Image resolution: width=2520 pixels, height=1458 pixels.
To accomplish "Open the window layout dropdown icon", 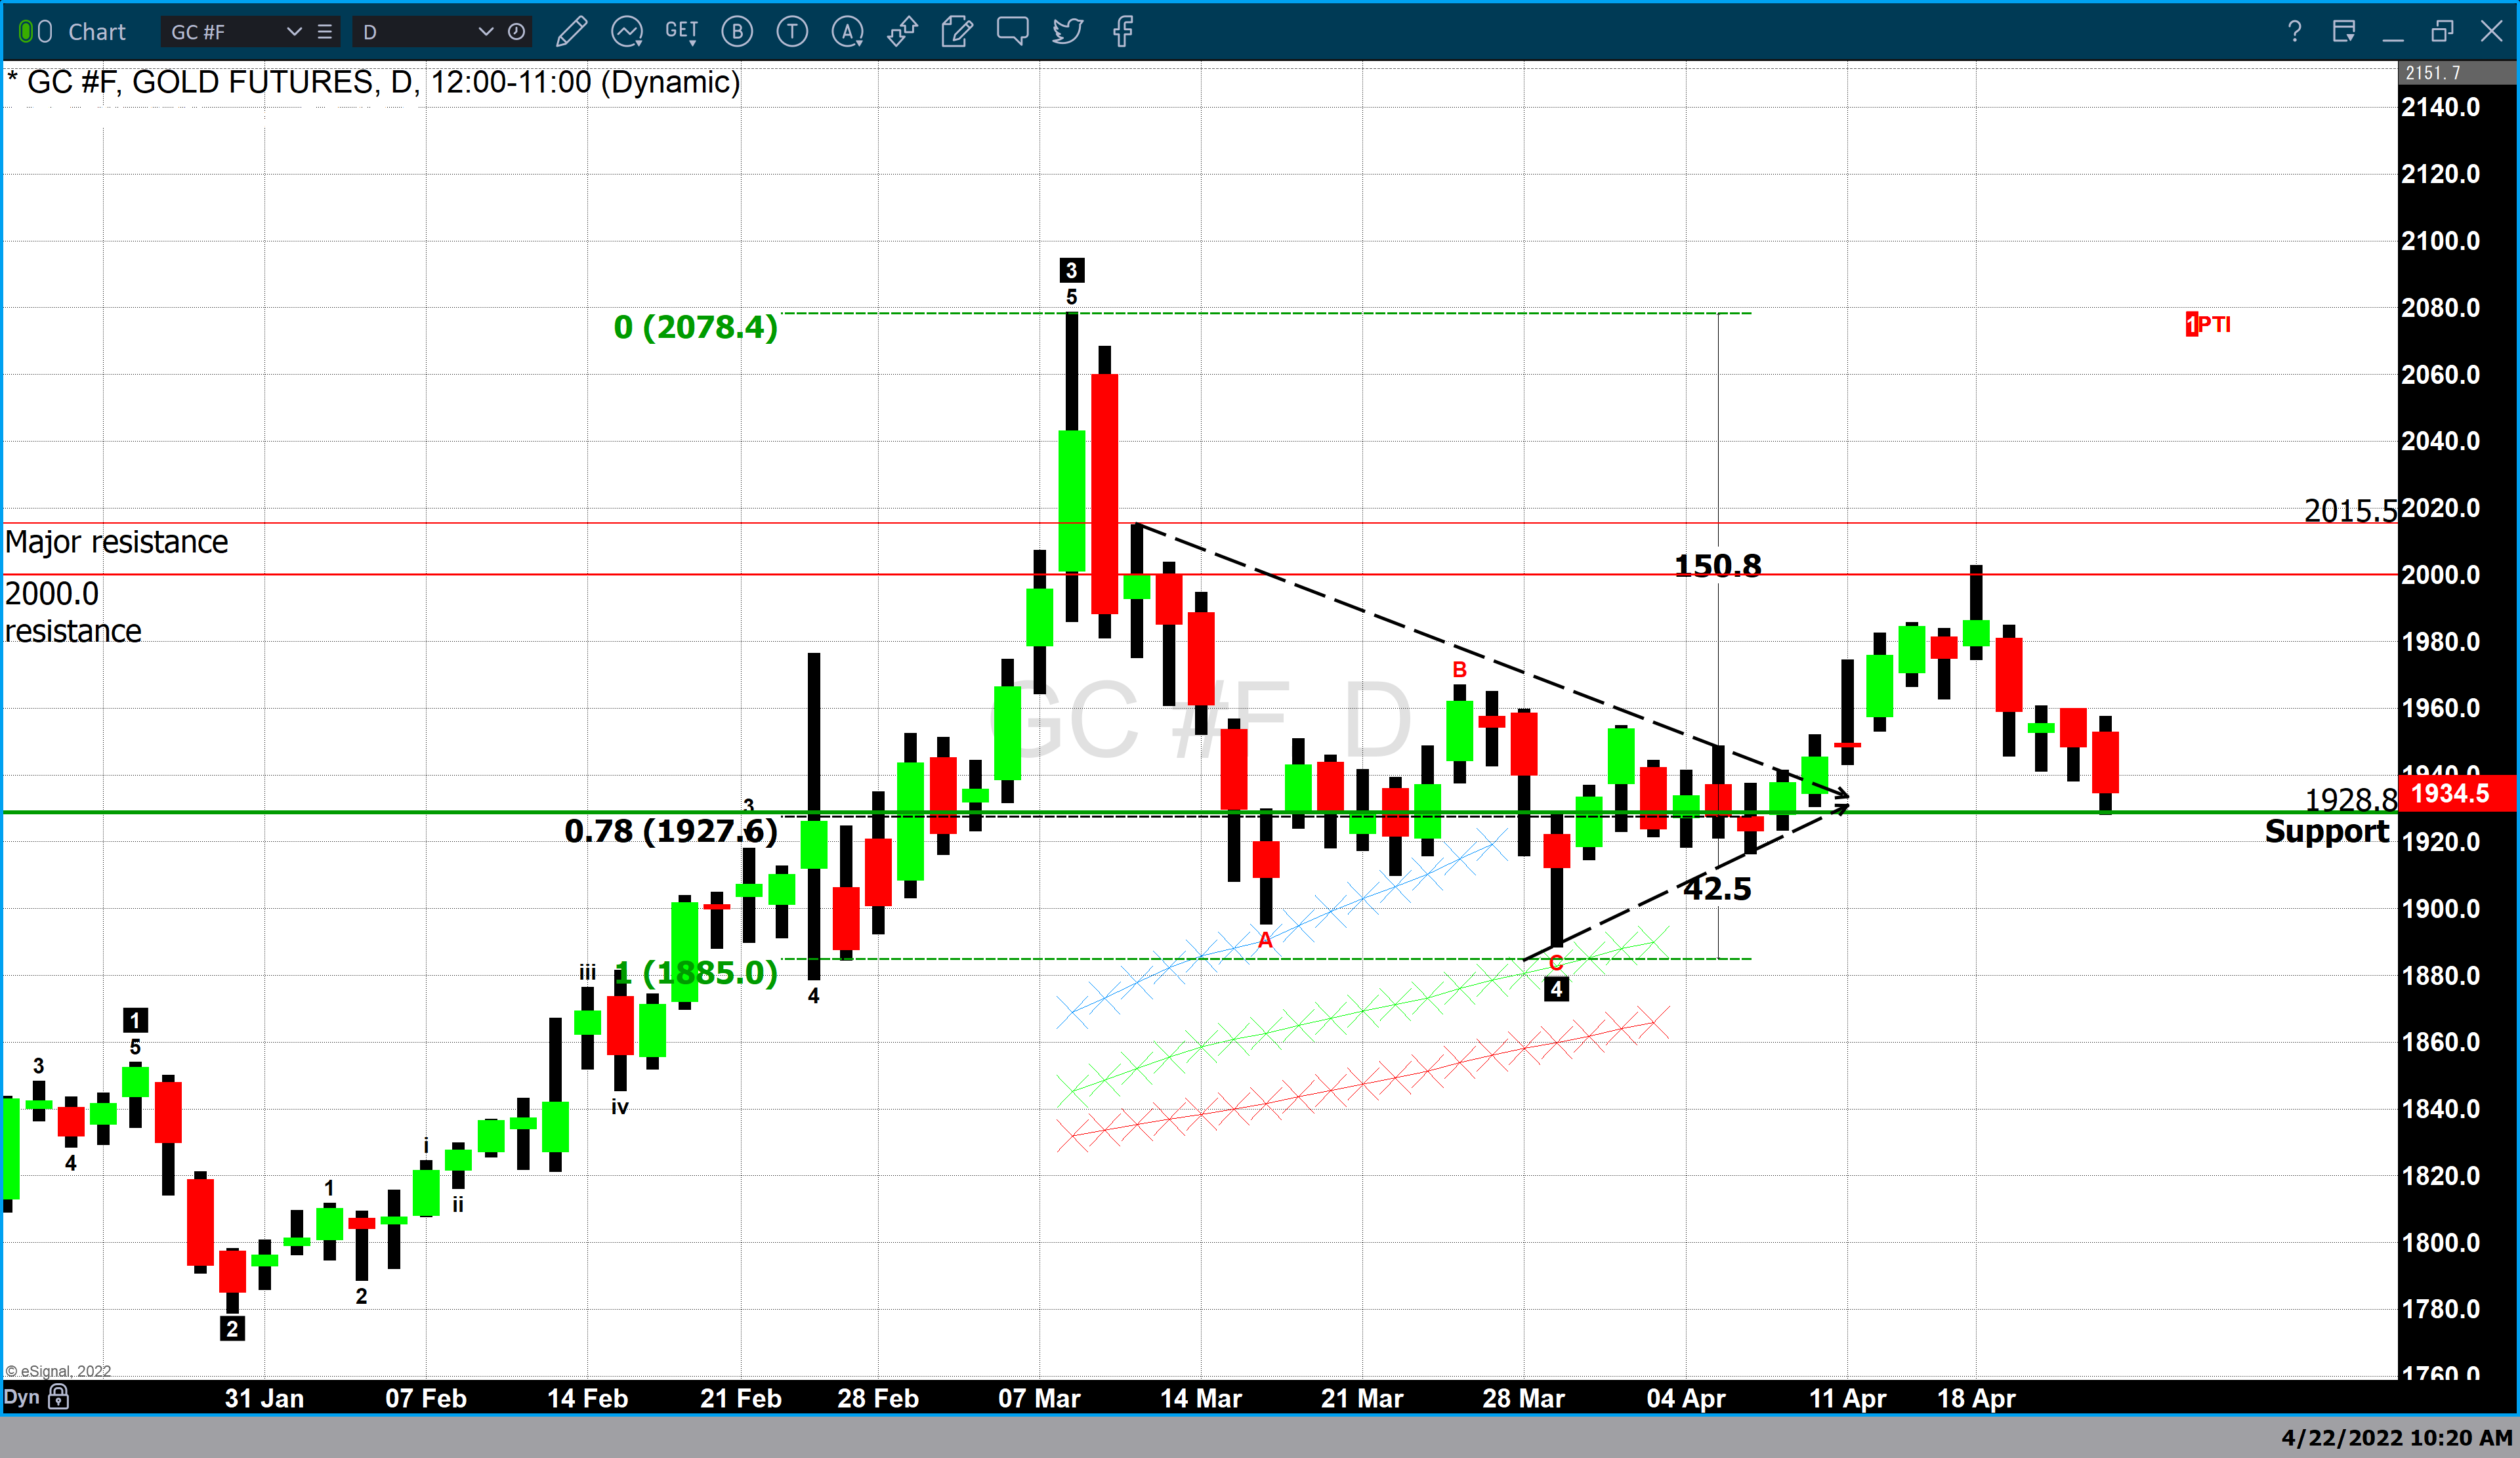I will pyautogui.click(x=2343, y=32).
